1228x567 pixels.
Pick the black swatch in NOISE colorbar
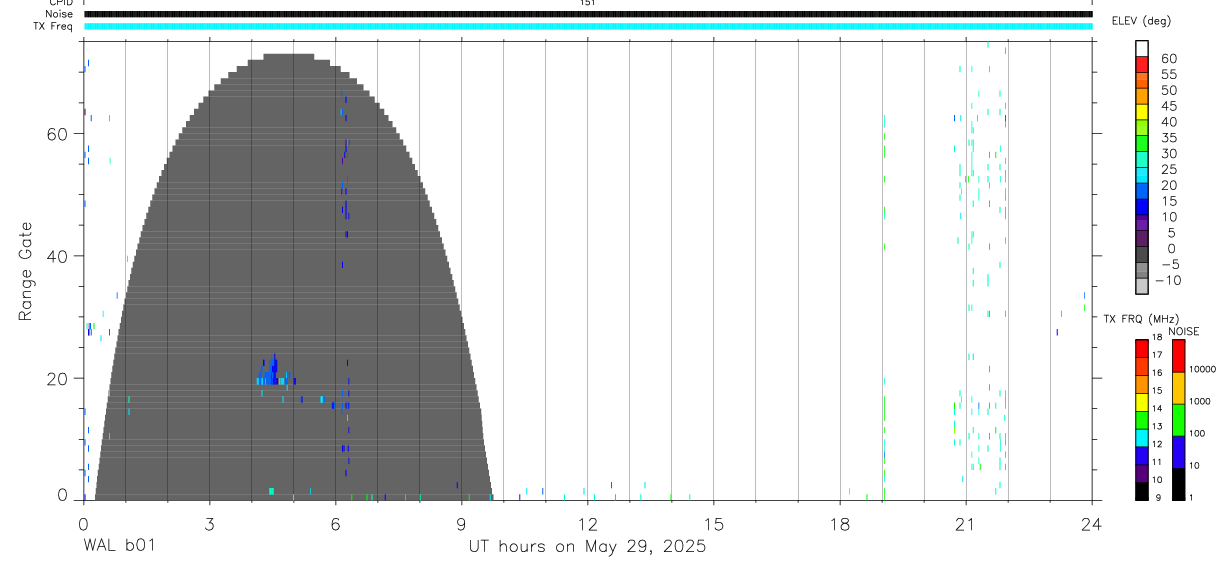pyautogui.click(x=1178, y=484)
